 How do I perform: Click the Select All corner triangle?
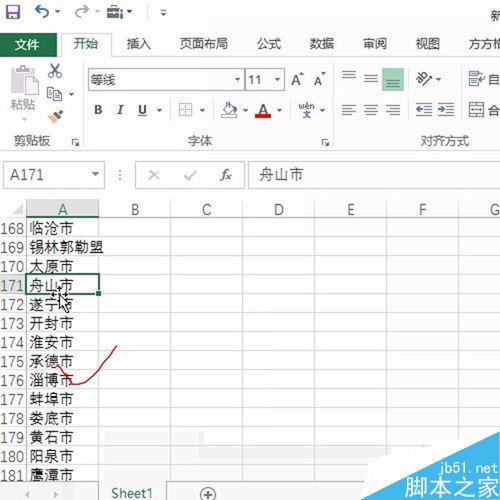[x=17, y=209]
